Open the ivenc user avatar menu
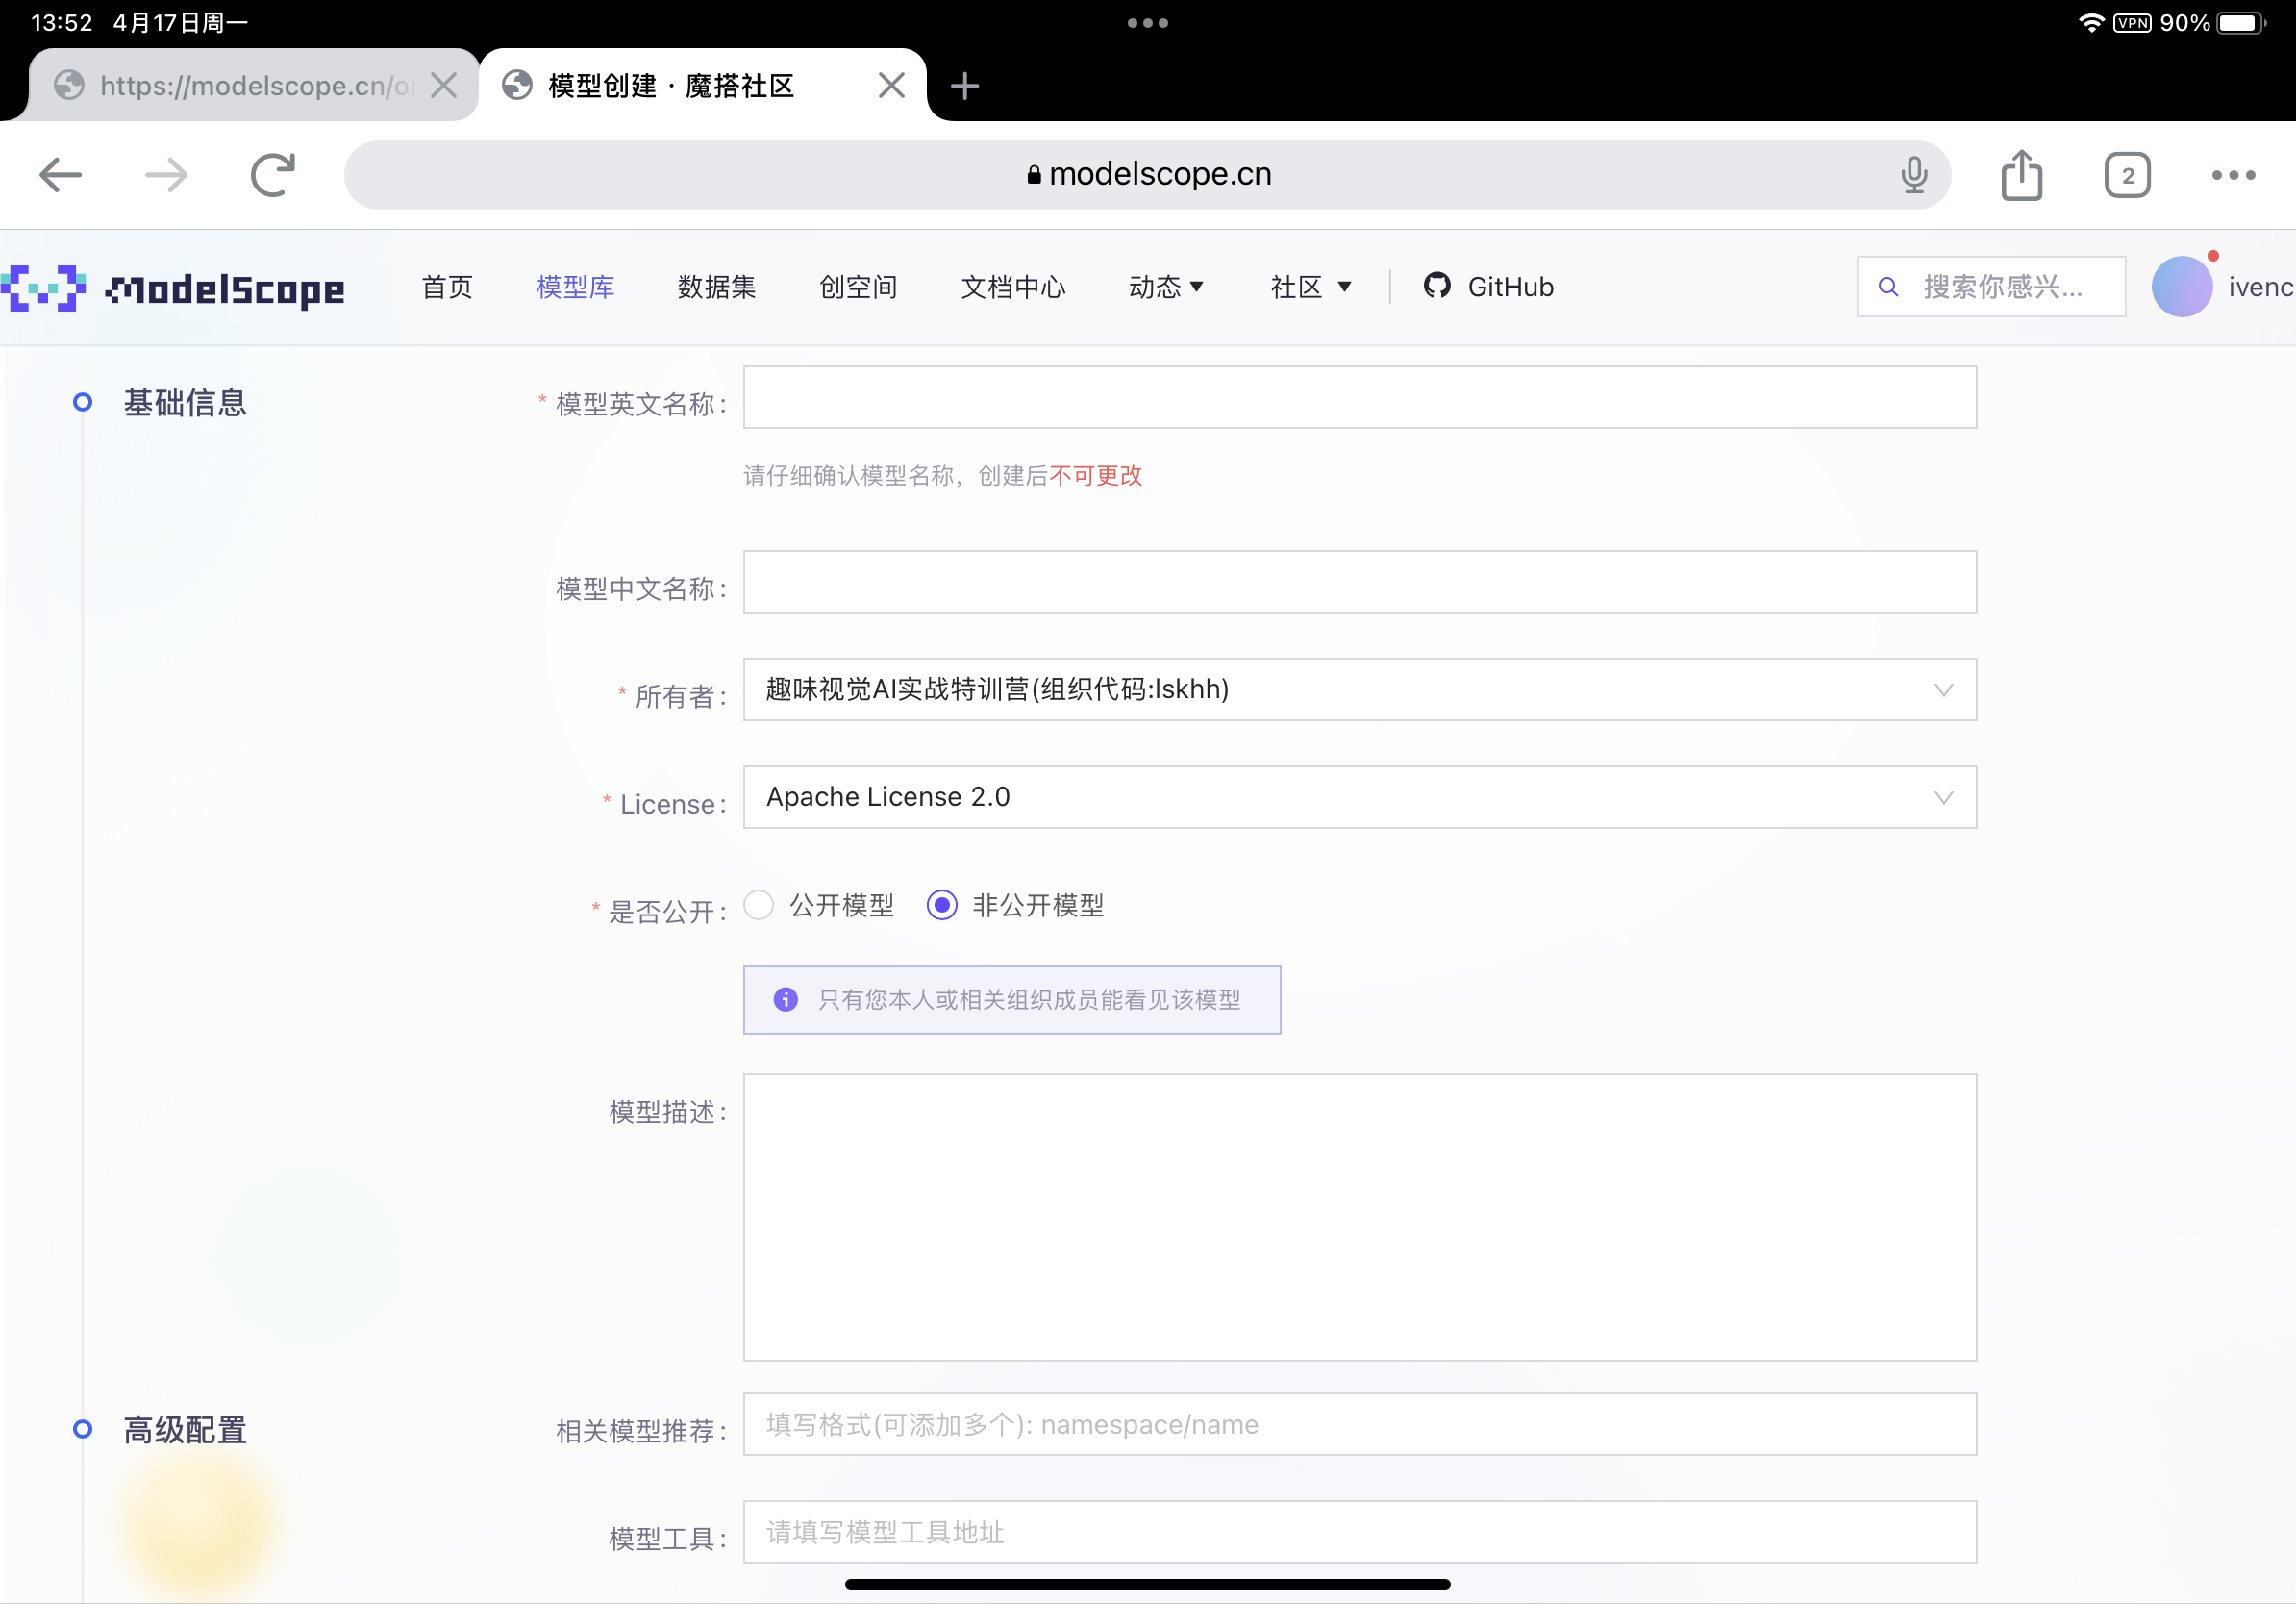 pos(2183,286)
